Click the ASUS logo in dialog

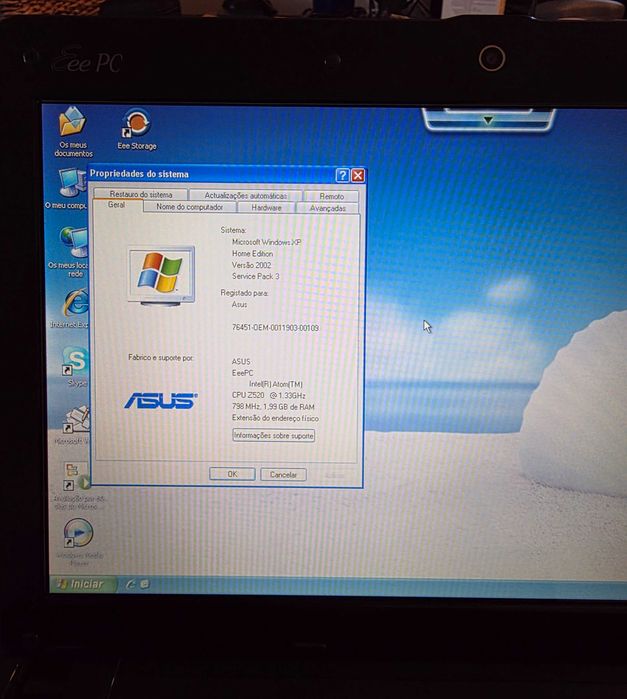[161, 400]
